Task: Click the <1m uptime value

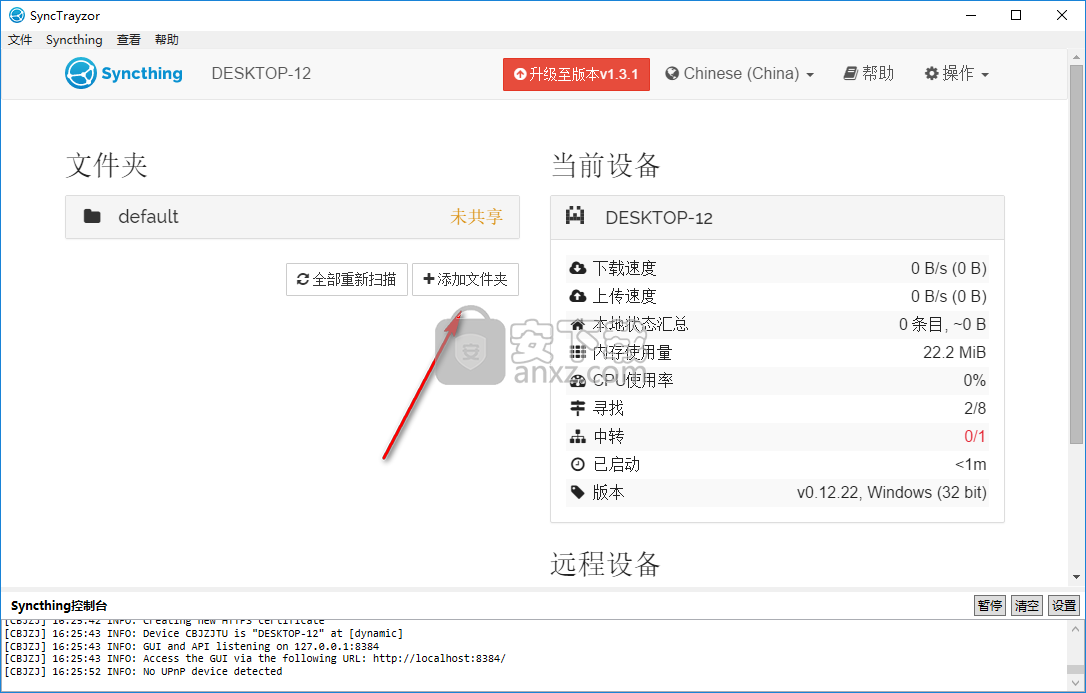Action: [970, 465]
